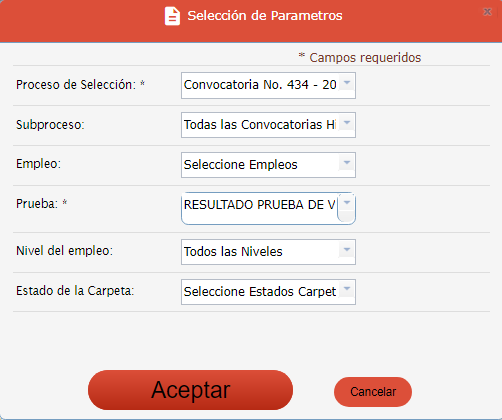Click the Todas las Convocatorias field

268,125
